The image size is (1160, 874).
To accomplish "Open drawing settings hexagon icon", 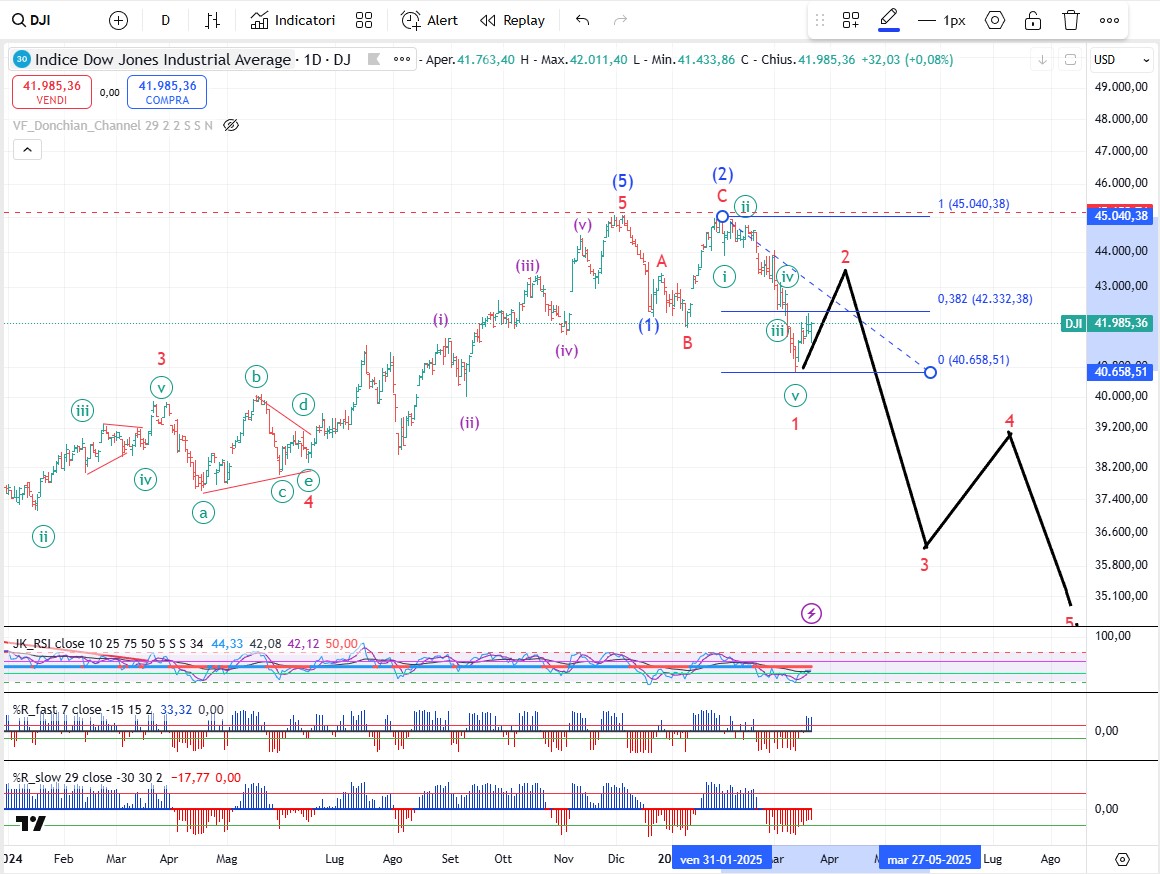I will (x=994, y=20).
